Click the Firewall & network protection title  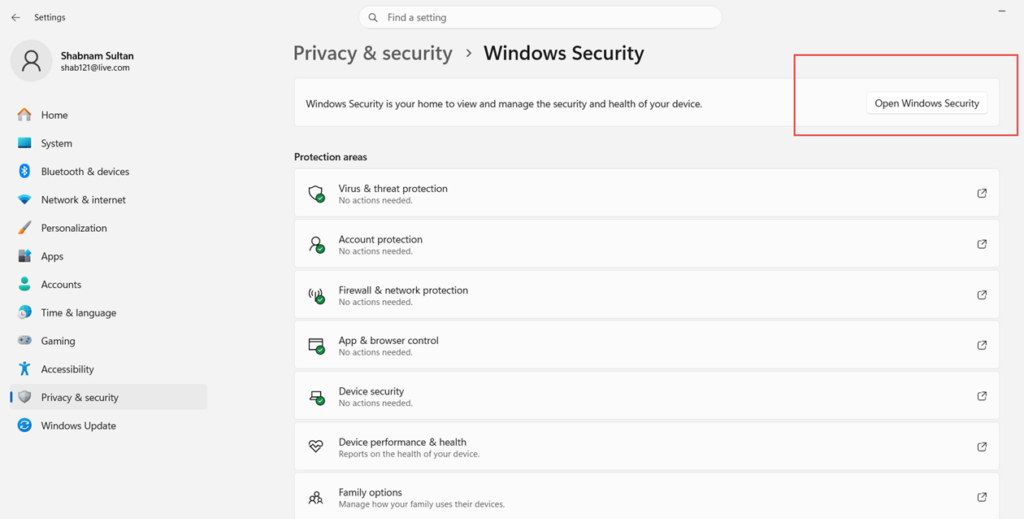pyautogui.click(x=403, y=290)
